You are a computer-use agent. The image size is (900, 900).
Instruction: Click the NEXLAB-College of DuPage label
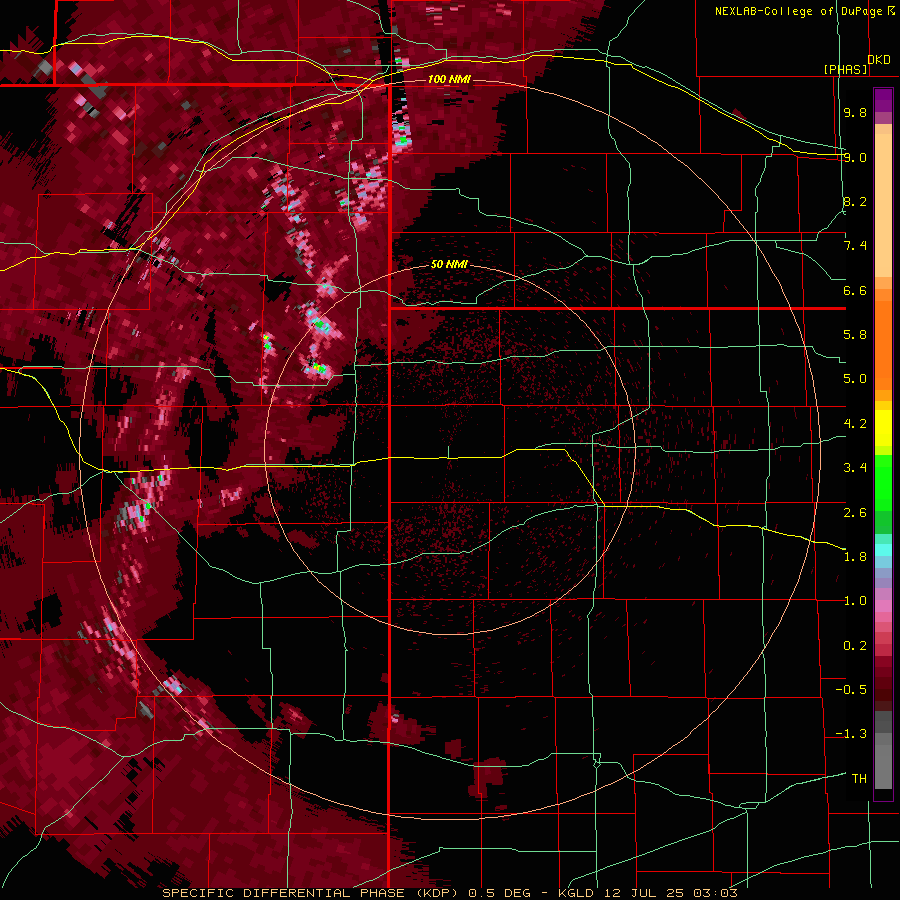(798, 11)
